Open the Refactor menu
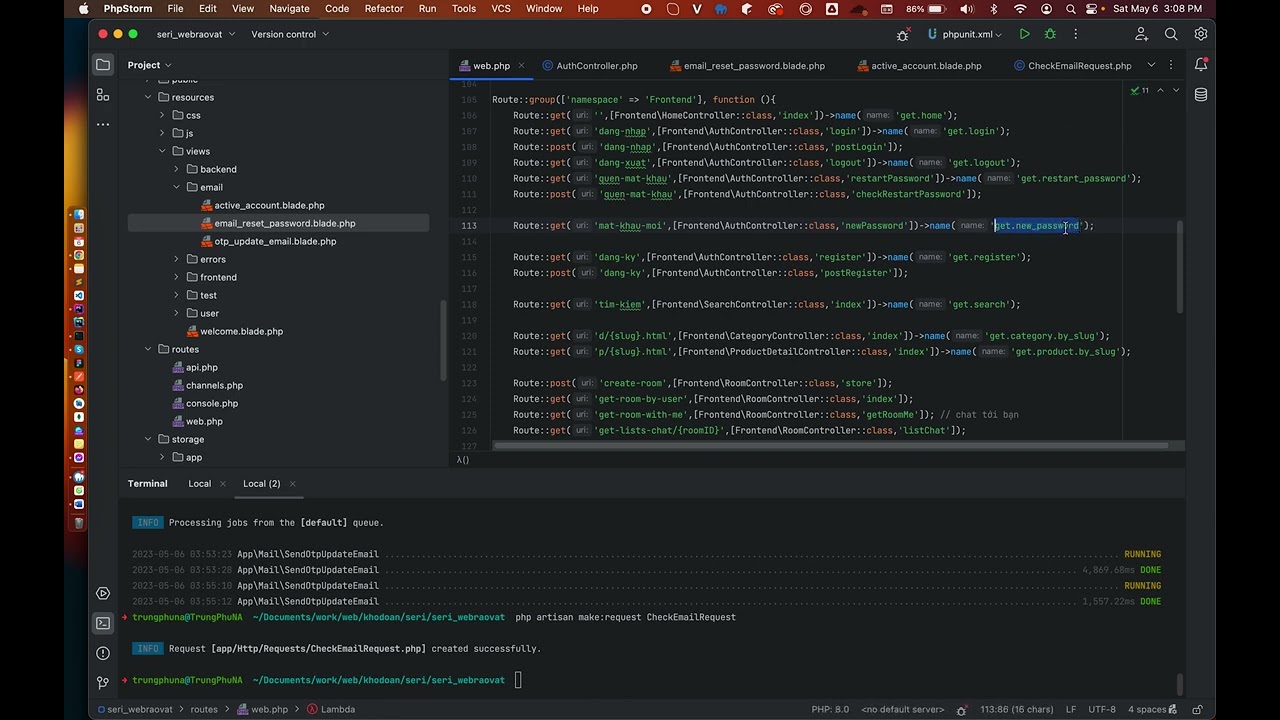Viewport: 1280px width, 720px height. pos(384,9)
